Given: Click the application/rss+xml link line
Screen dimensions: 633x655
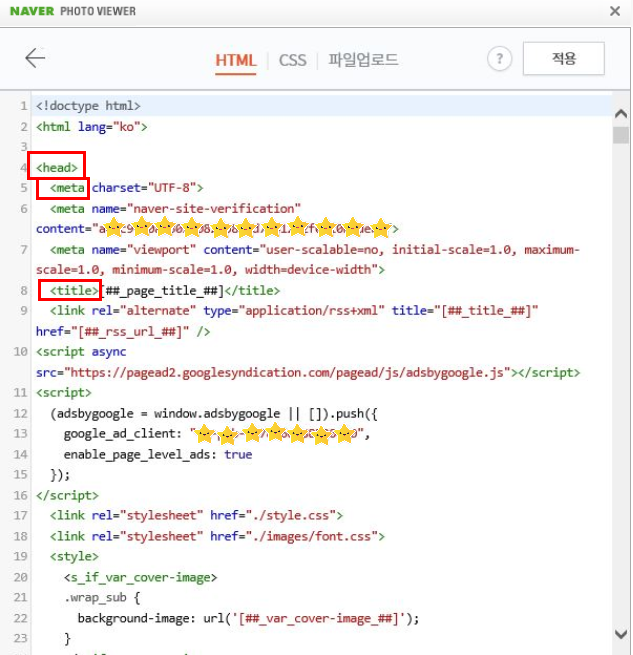Looking at the screenshot, I should coord(294,311).
